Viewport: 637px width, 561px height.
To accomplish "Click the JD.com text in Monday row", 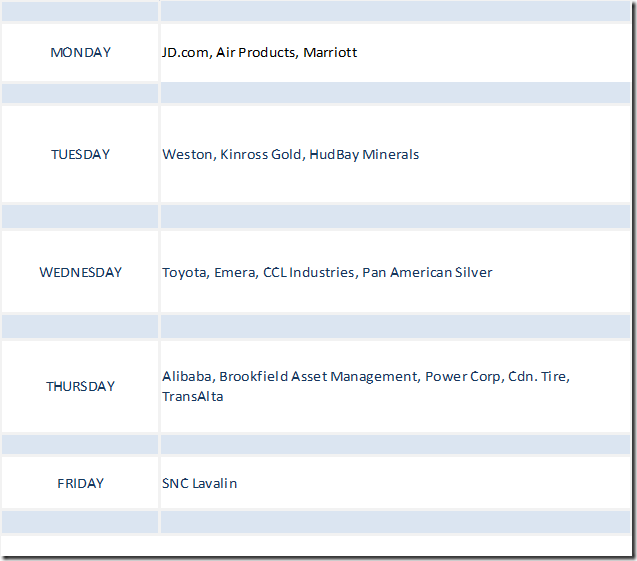I will click(x=185, y=52).
